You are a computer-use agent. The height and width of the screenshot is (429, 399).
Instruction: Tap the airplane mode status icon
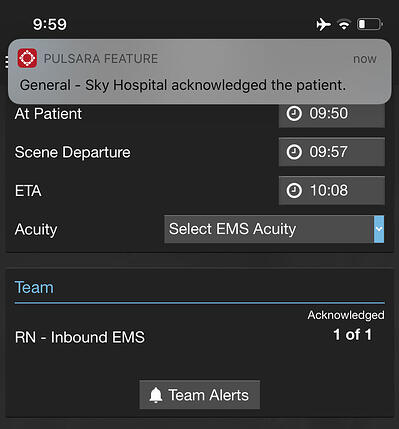(323, 25)
